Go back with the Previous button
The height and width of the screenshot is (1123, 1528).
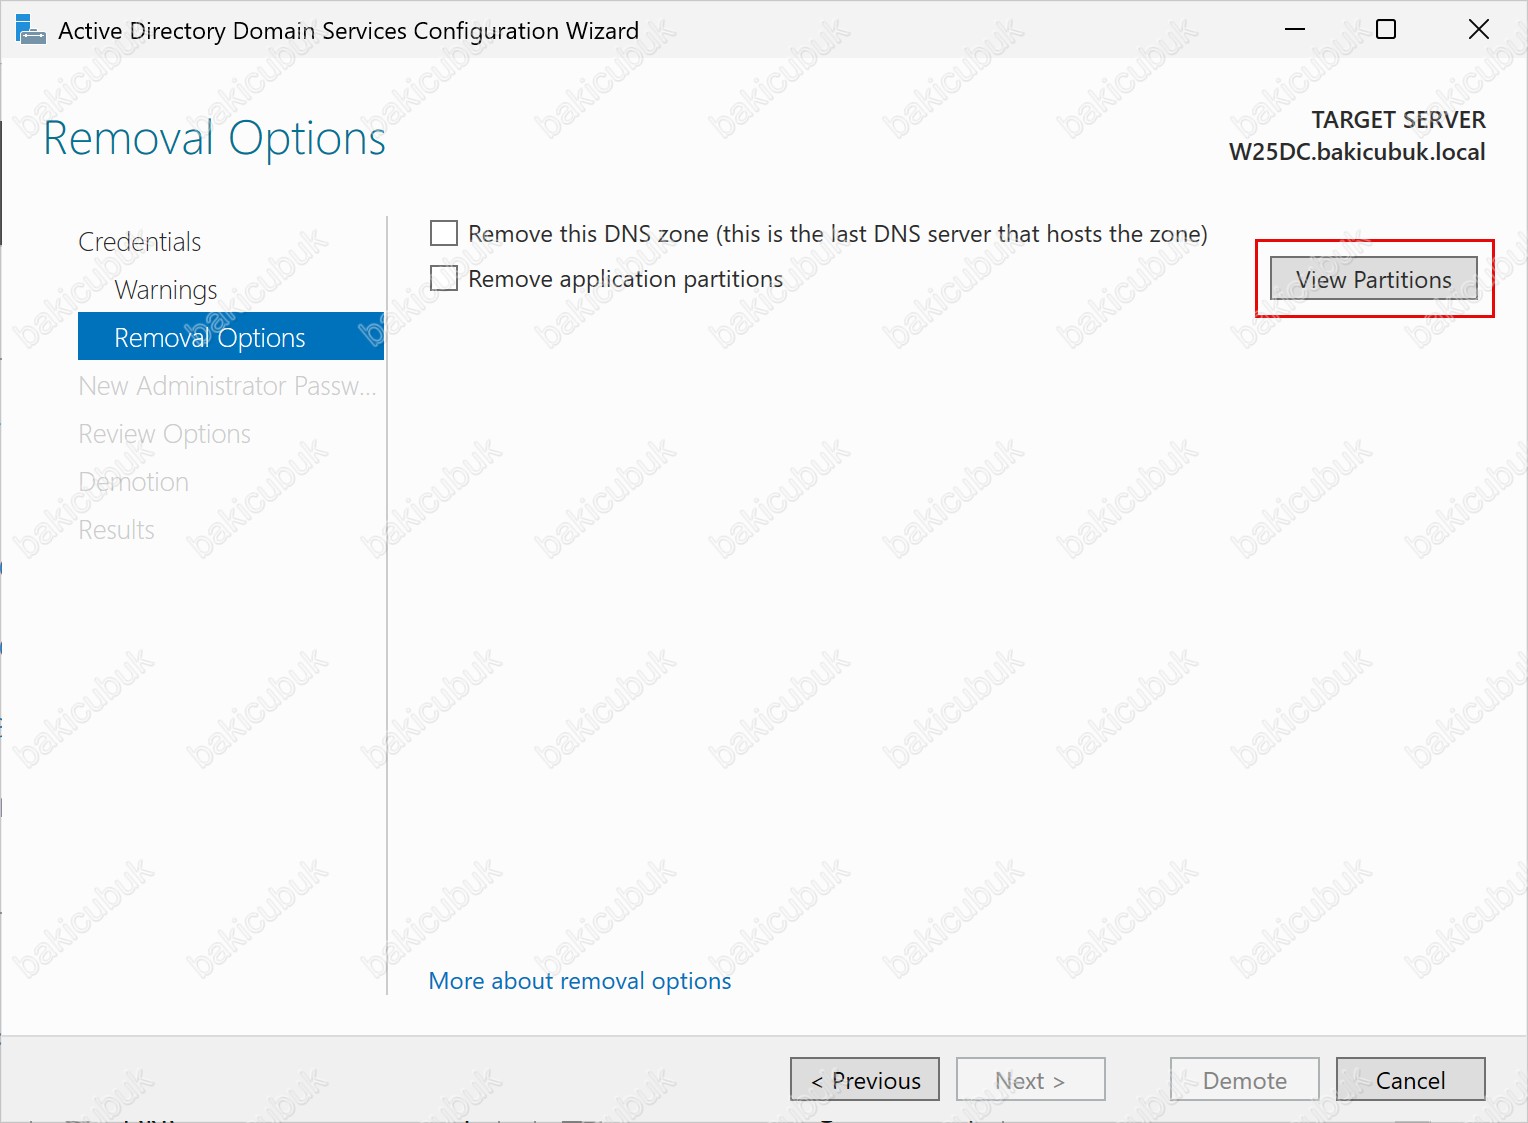(x=865, y=1080)
